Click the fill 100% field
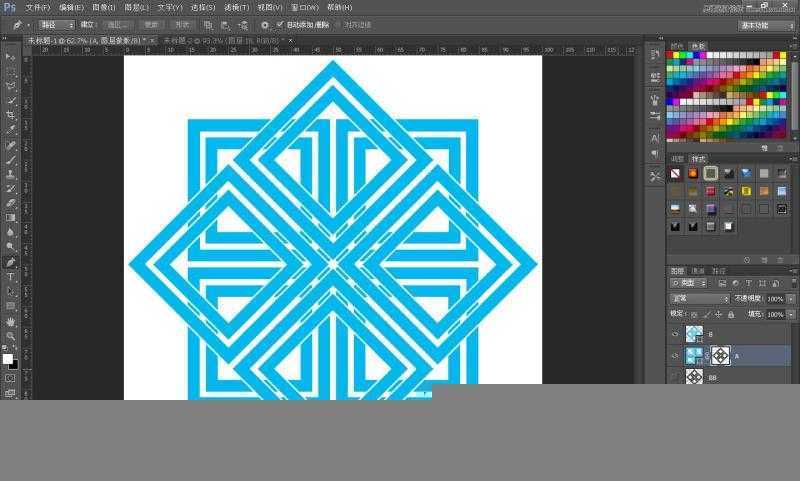Image resolution: width=800 pixels, height=481 pixels. coord(776,314)
